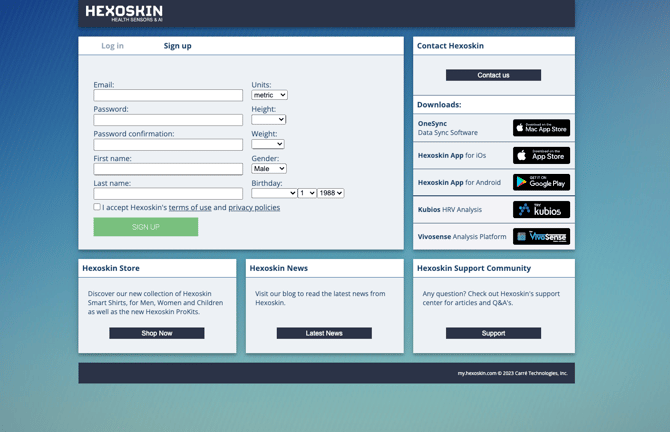The image size is (670, 432).
Task: Open the Kubios HRV Analysis badge
Action: point(541,210)
